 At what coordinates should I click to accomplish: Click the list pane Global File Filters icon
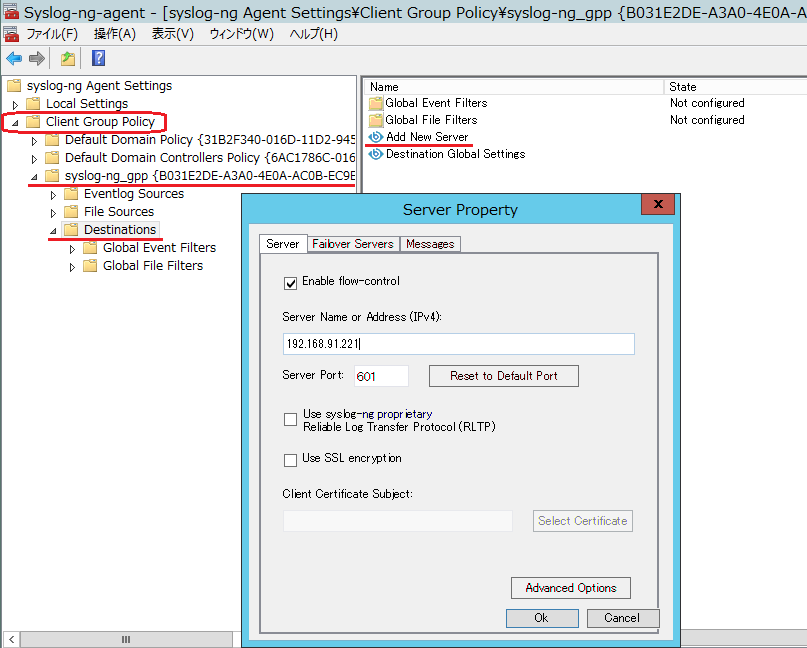[x=376, y=120]
